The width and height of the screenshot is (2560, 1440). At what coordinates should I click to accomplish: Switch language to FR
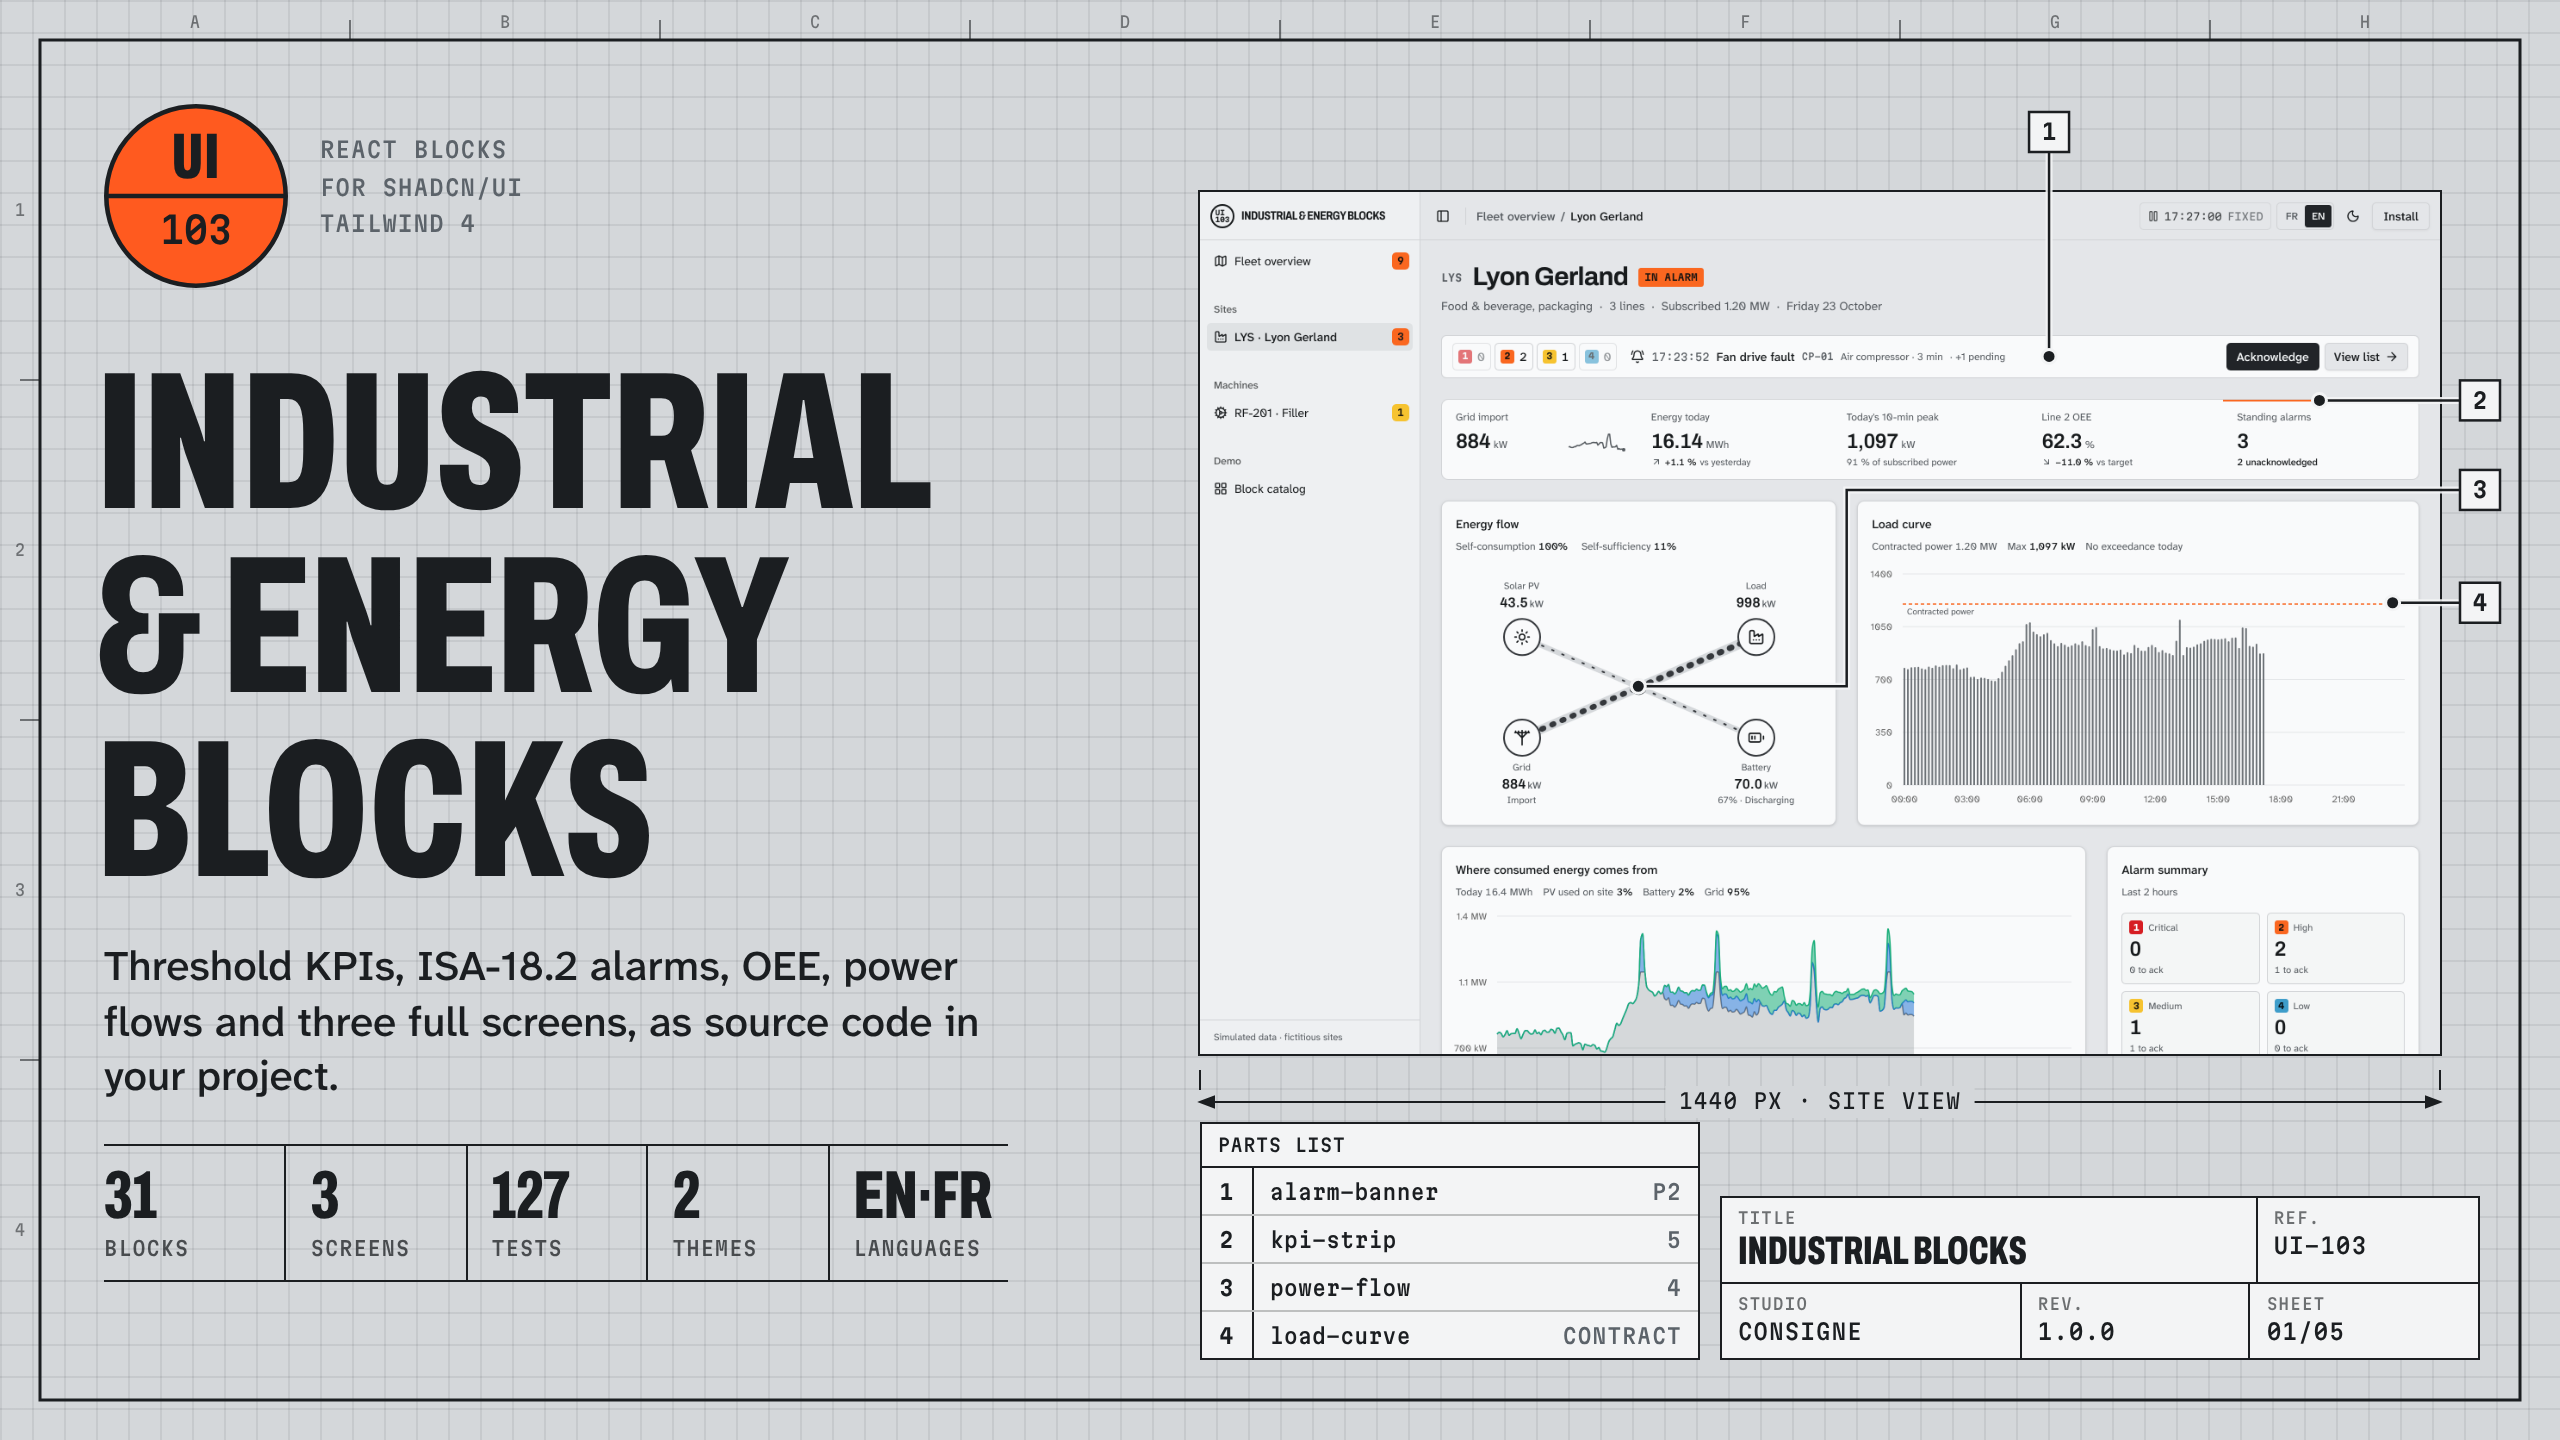2291,216
